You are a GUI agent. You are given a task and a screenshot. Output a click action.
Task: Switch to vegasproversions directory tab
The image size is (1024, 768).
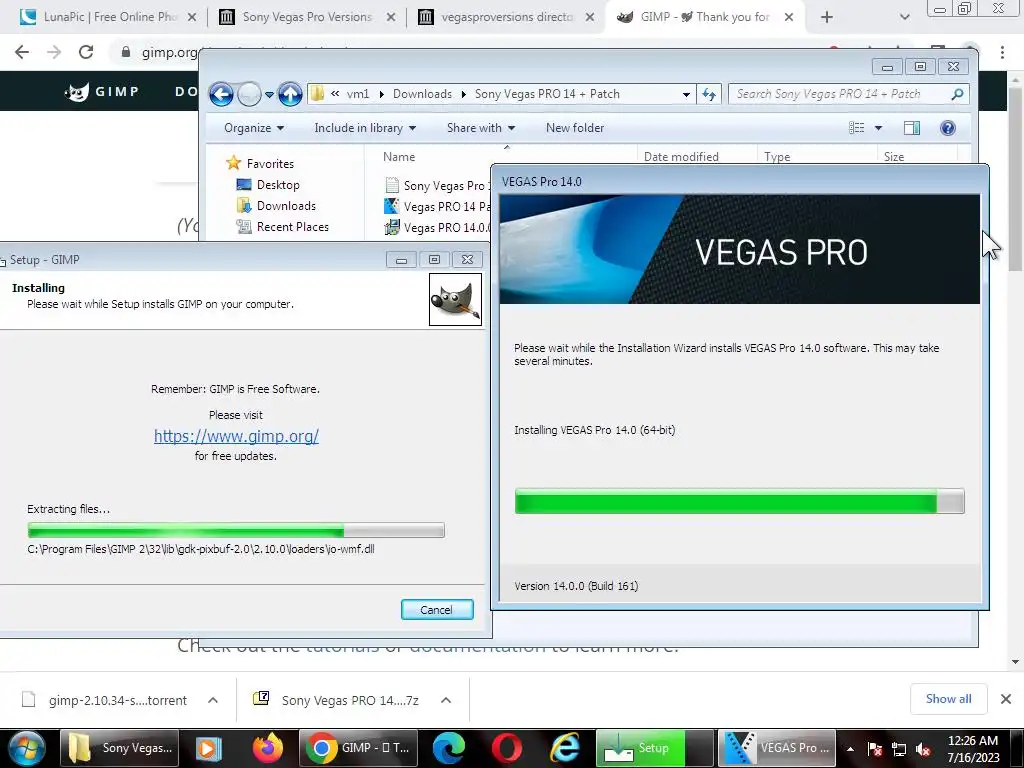pyautogui.click(x=506, y=17)
